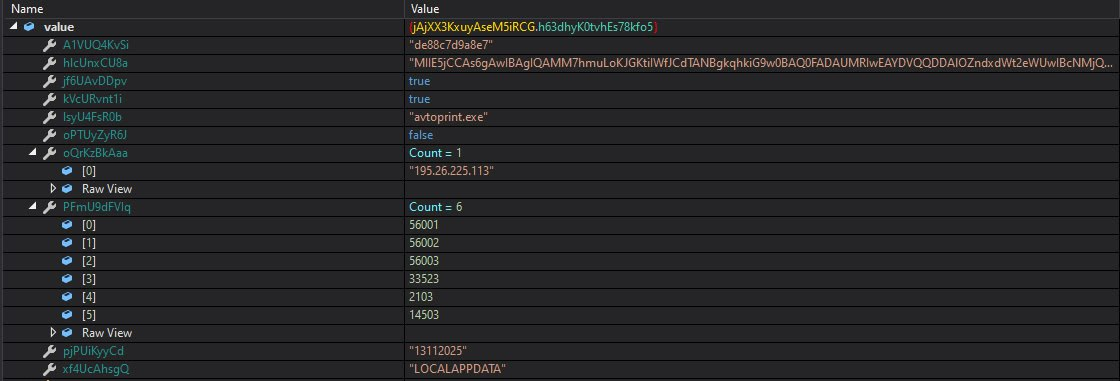Click the value type jAjXX3KxuyAseM5iRCG.h63dhyK0tvhEs78kfo5
This screenshot has width=1120, height=381.
[533, 27]
